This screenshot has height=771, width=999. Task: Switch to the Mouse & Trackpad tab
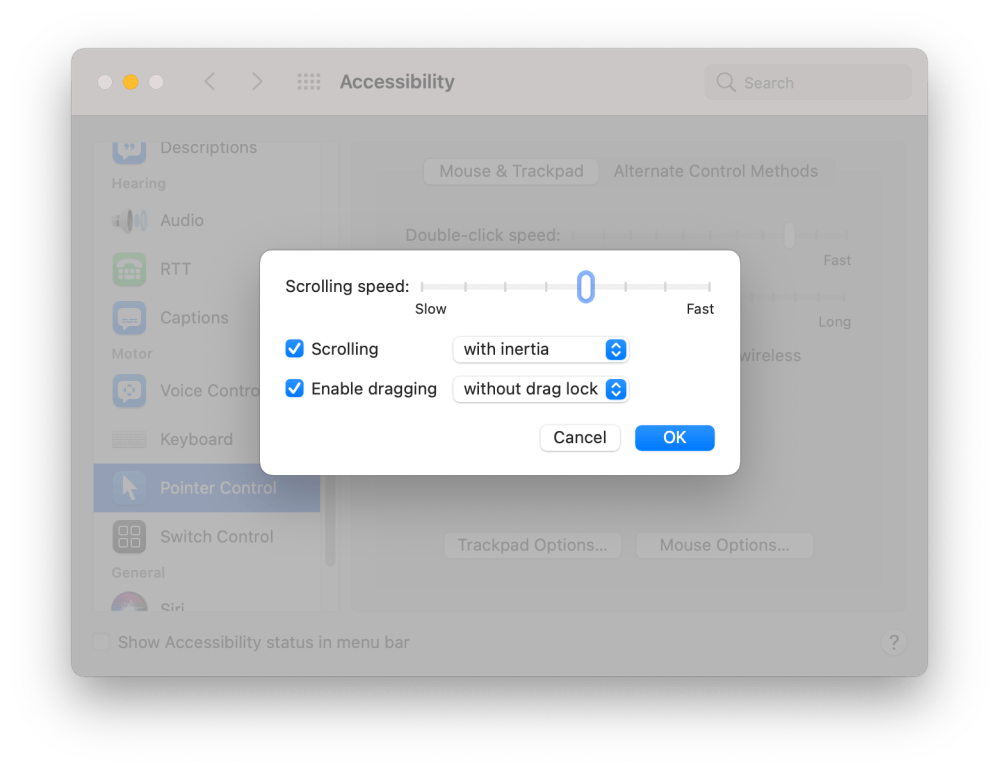(511, 171)
